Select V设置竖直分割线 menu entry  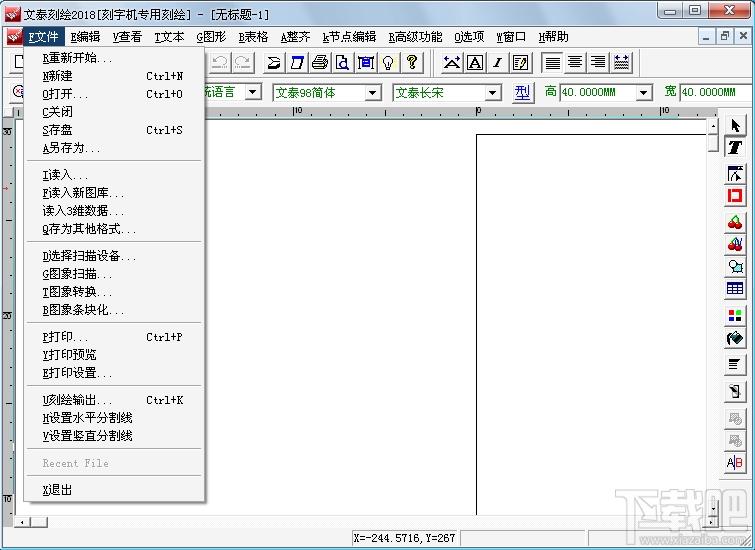115,436
